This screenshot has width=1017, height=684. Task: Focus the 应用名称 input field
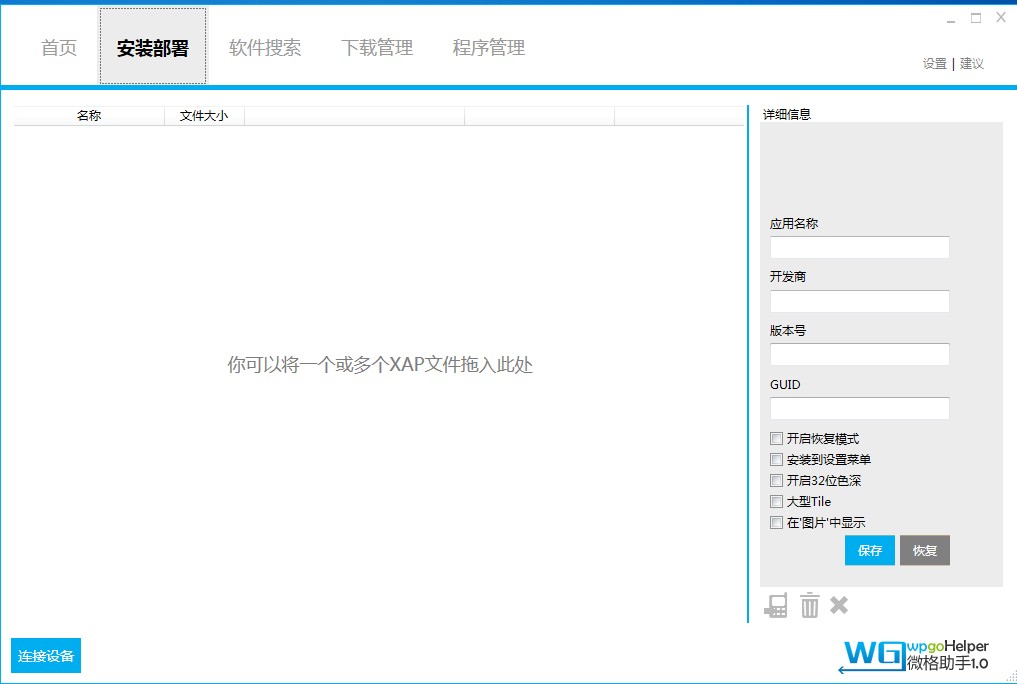(x=859, y=247)
